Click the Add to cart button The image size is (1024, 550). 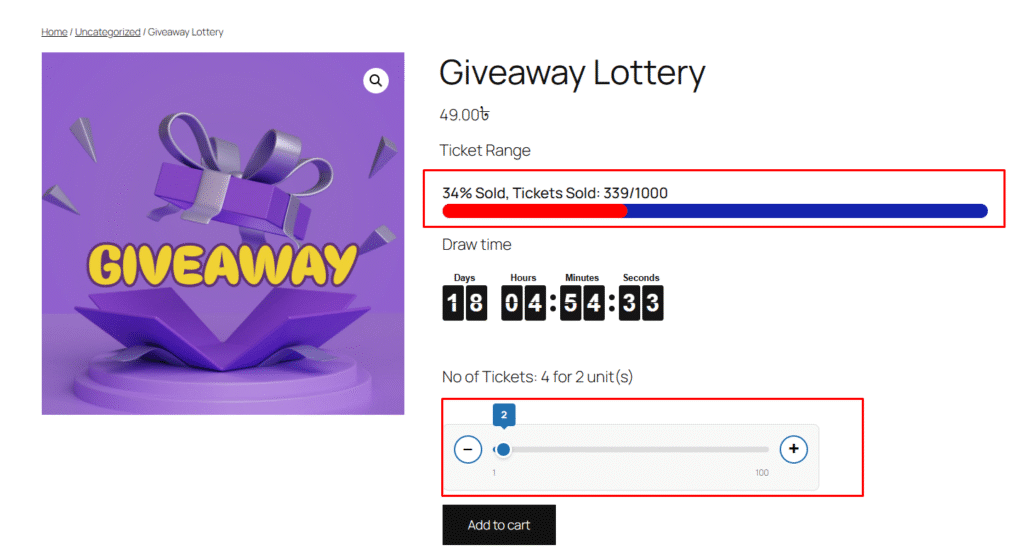tap(499, 525)
